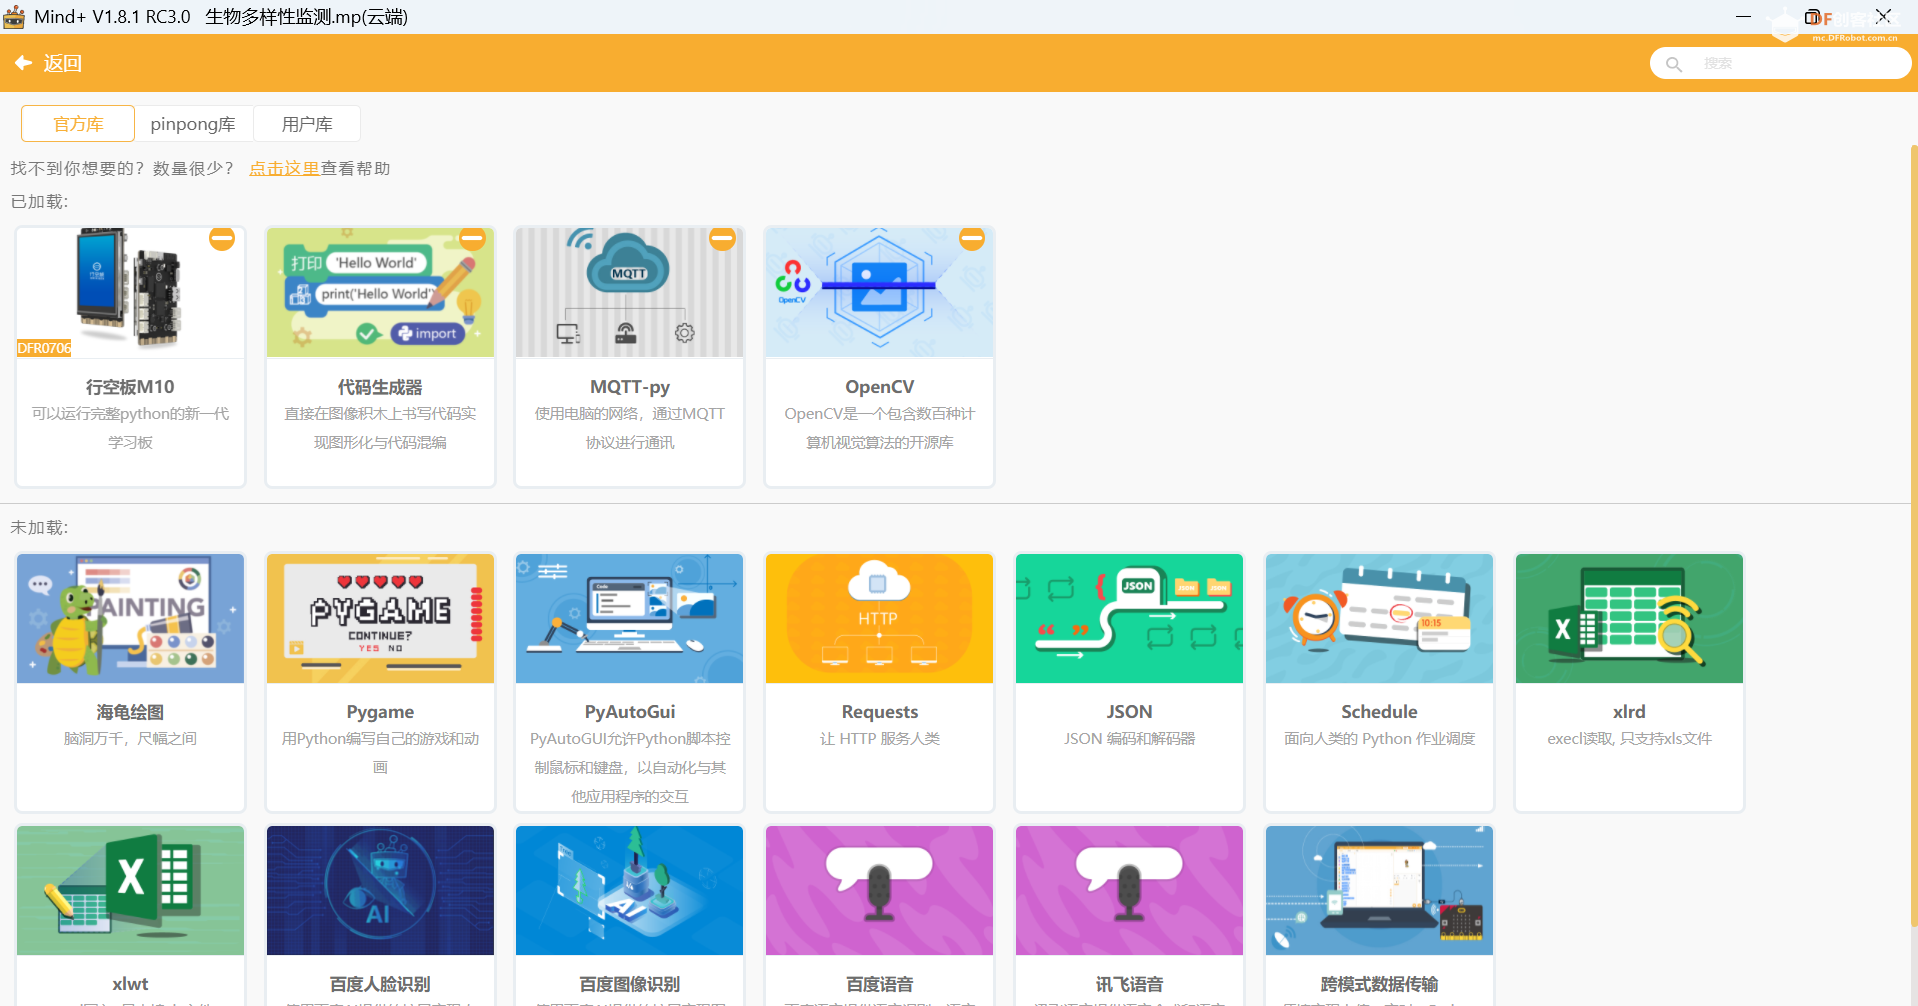The image size is (1918, 1006).
Task: Close the Mind+ window
Action: coord(1883,16)
